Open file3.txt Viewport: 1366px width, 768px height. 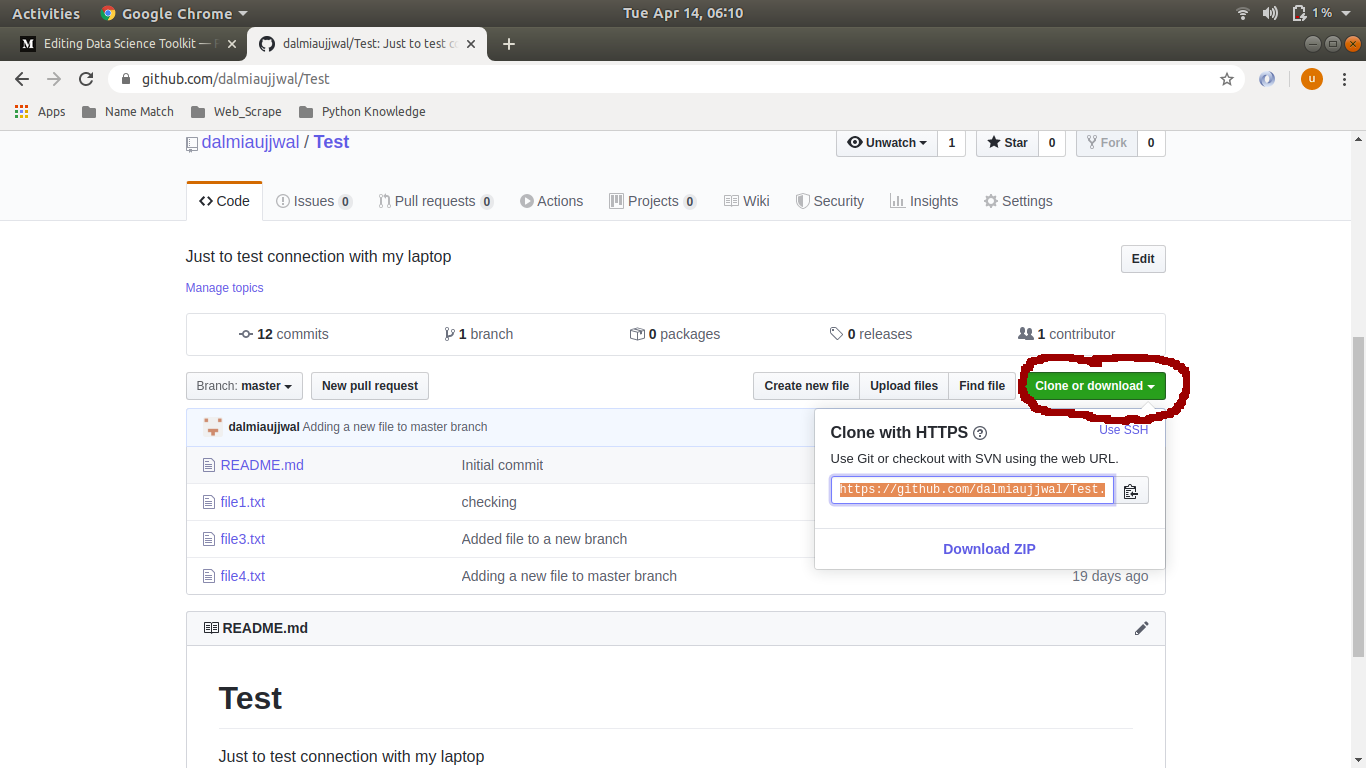click(x=243, y=539)
